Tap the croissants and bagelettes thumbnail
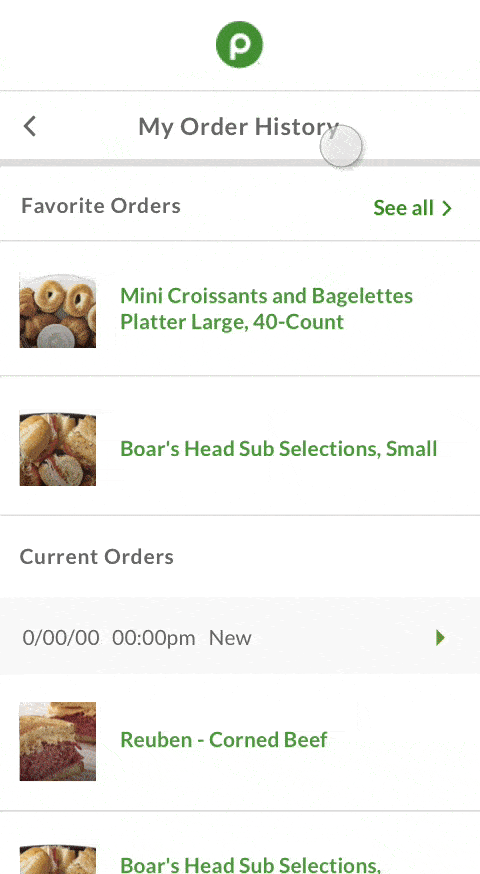The width and height of the screenshot is (480, 874). 58,310
